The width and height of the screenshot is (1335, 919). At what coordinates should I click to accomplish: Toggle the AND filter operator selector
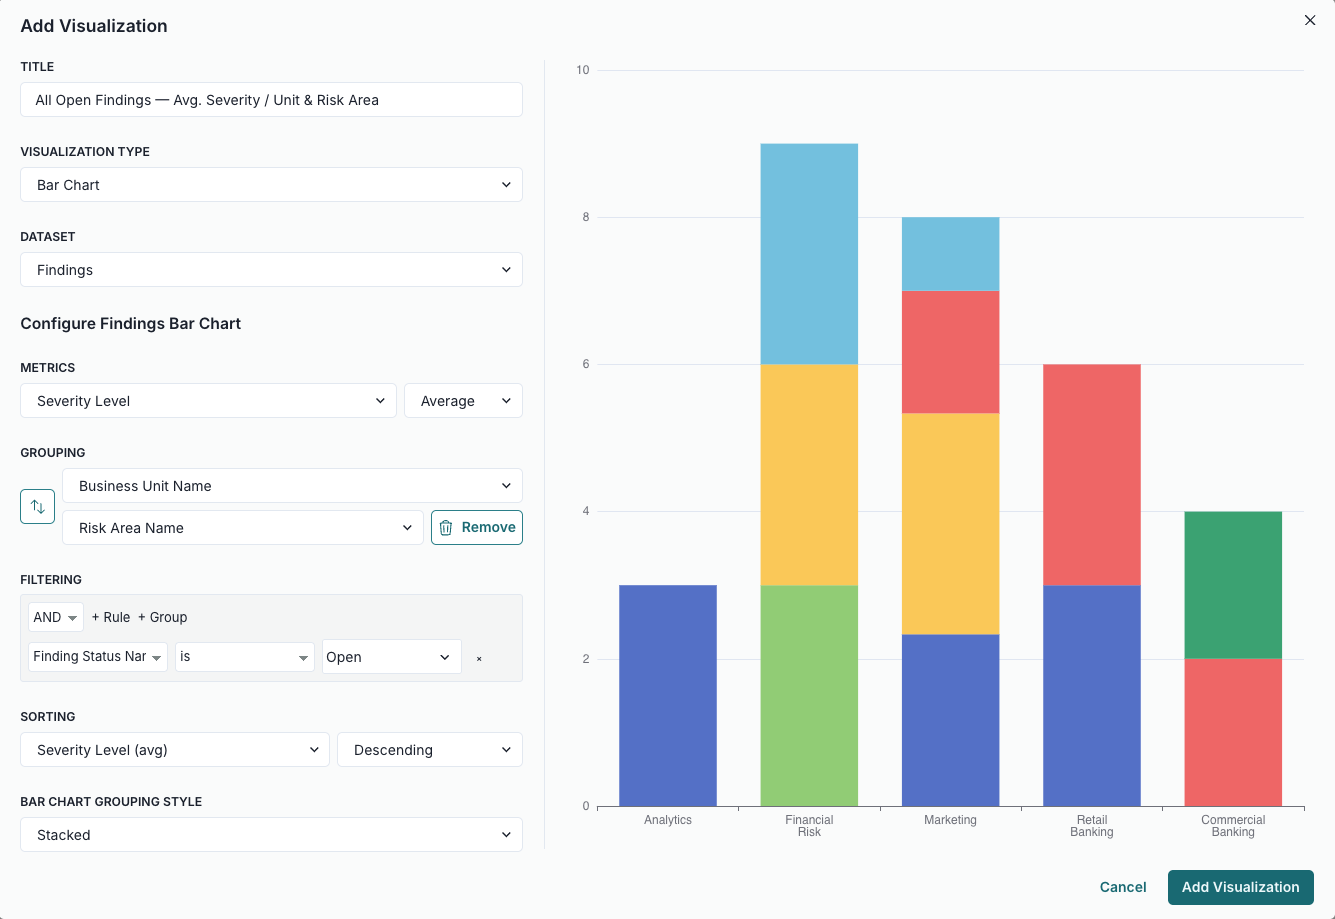[55, 618]
